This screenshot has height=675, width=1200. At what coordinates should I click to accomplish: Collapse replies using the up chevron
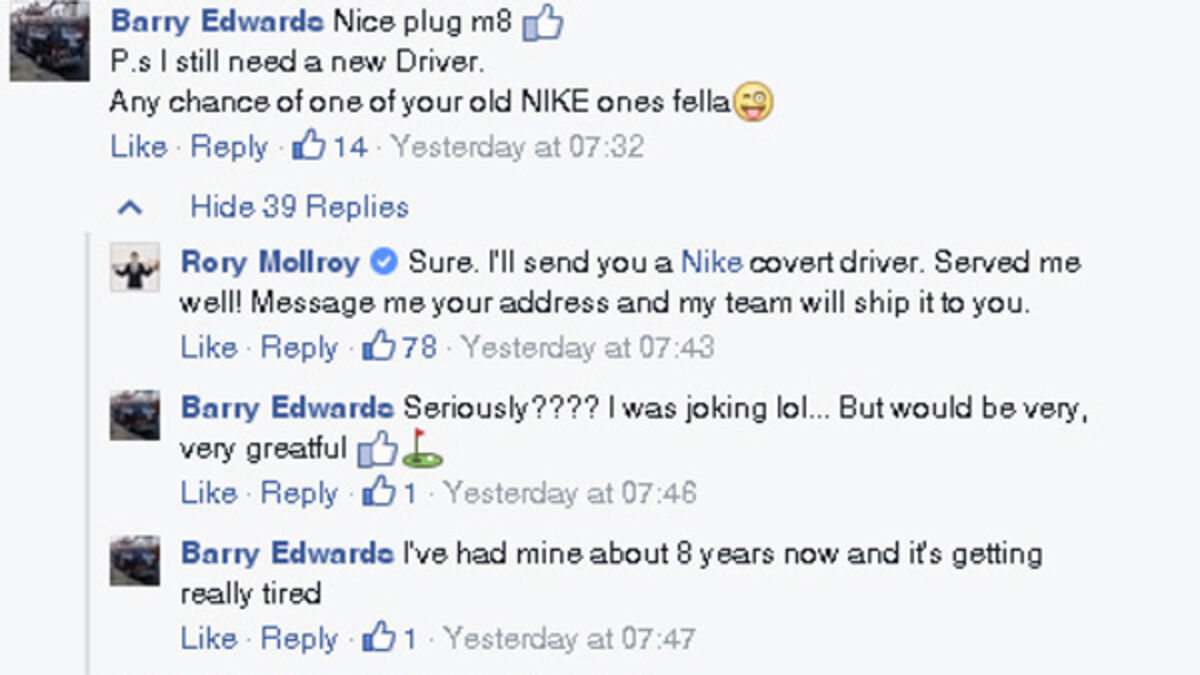[x=130, y=207]
